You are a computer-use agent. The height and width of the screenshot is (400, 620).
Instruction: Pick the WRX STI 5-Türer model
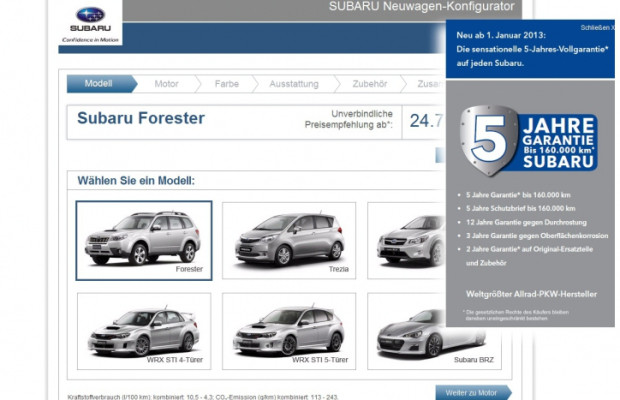(x=289, y=331)
